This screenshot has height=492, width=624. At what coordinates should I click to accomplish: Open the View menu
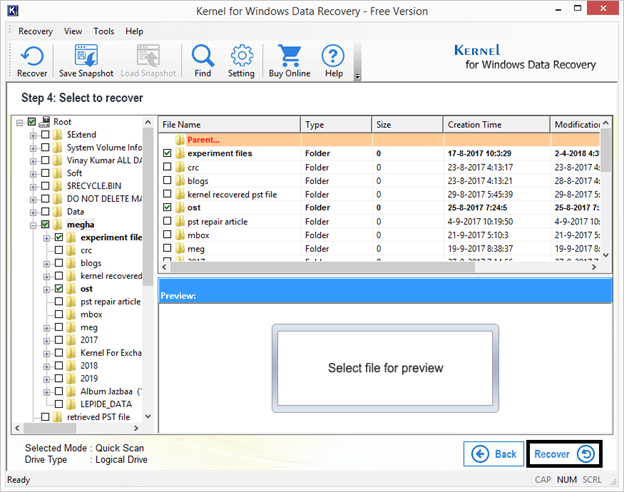coord(73,31)
